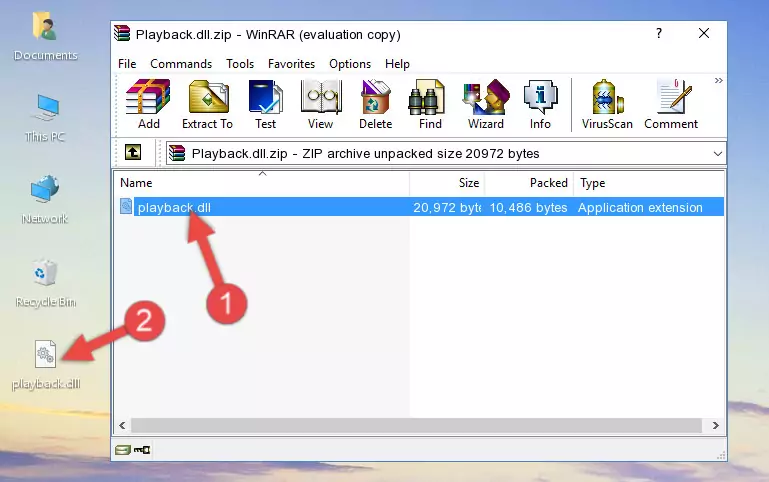This screenshot has width=769, height=482.
Task: Open the Commands menu
Action: [x=181, y=64]
